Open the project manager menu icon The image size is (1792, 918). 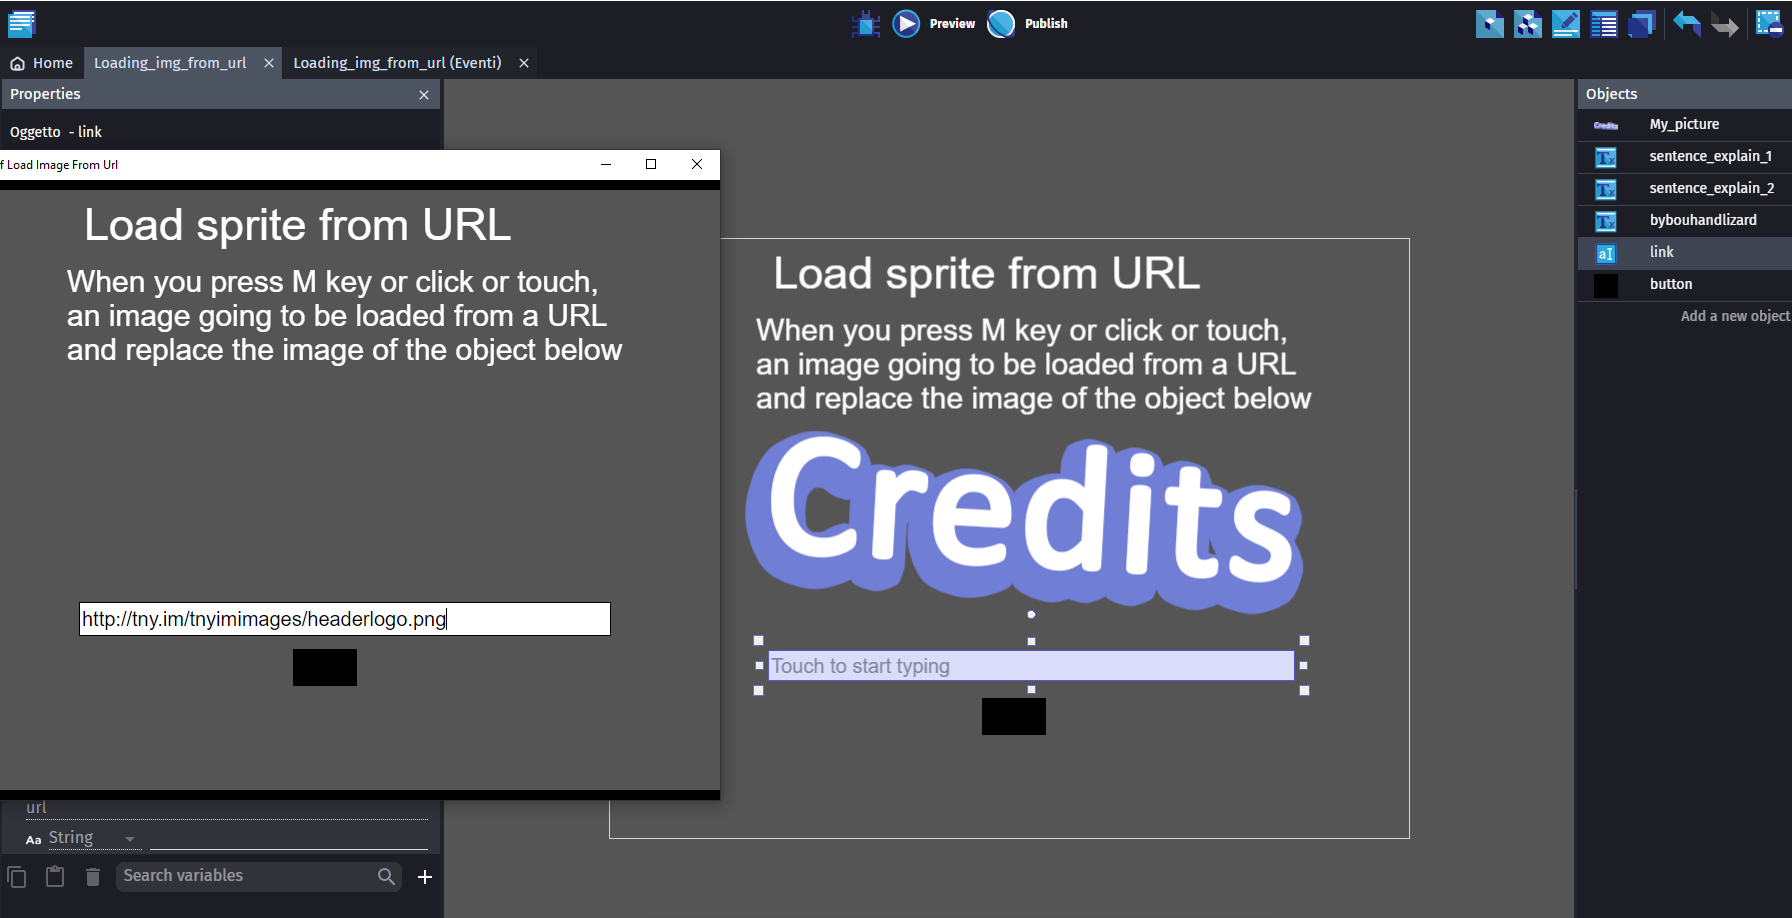(21, 23)
